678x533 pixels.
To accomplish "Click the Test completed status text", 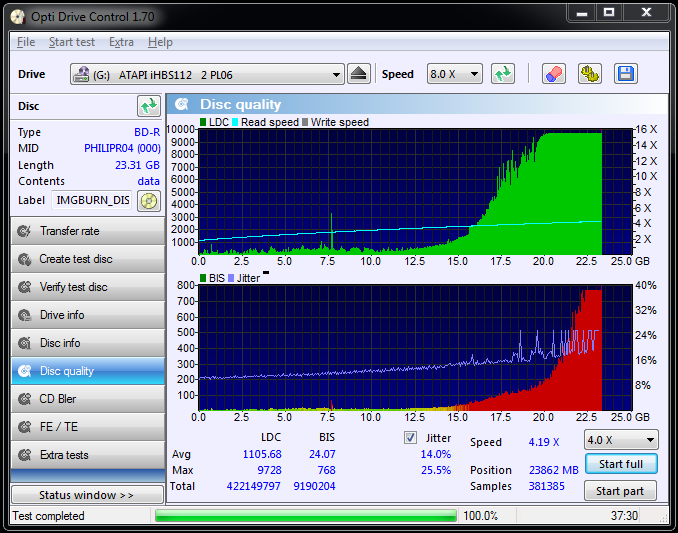I will pyautogui.click(x=48, y=516).
